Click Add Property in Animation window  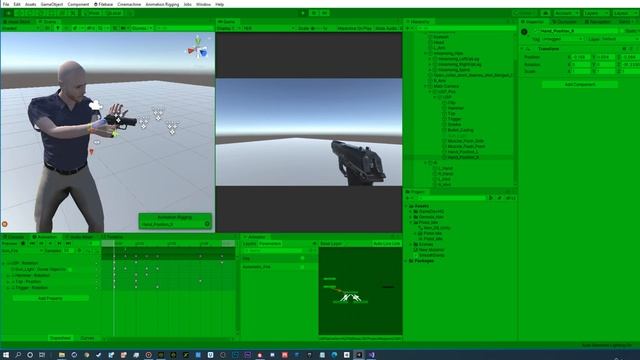click(x=50, y=298)
